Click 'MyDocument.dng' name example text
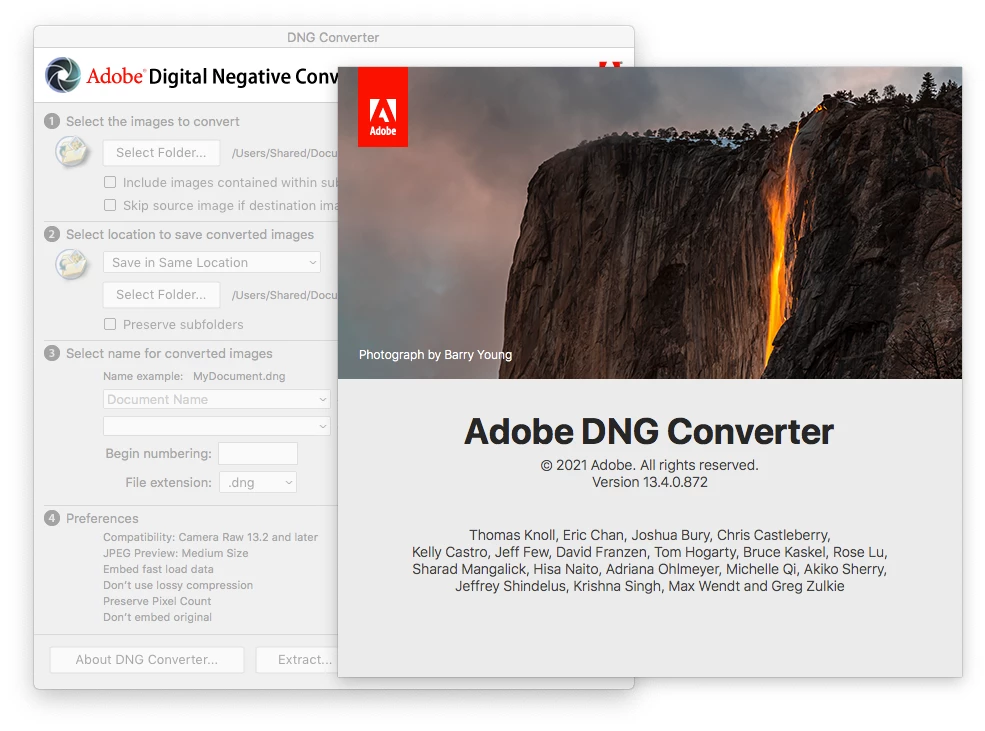This screenshot has width=985, height=731. 239,376
